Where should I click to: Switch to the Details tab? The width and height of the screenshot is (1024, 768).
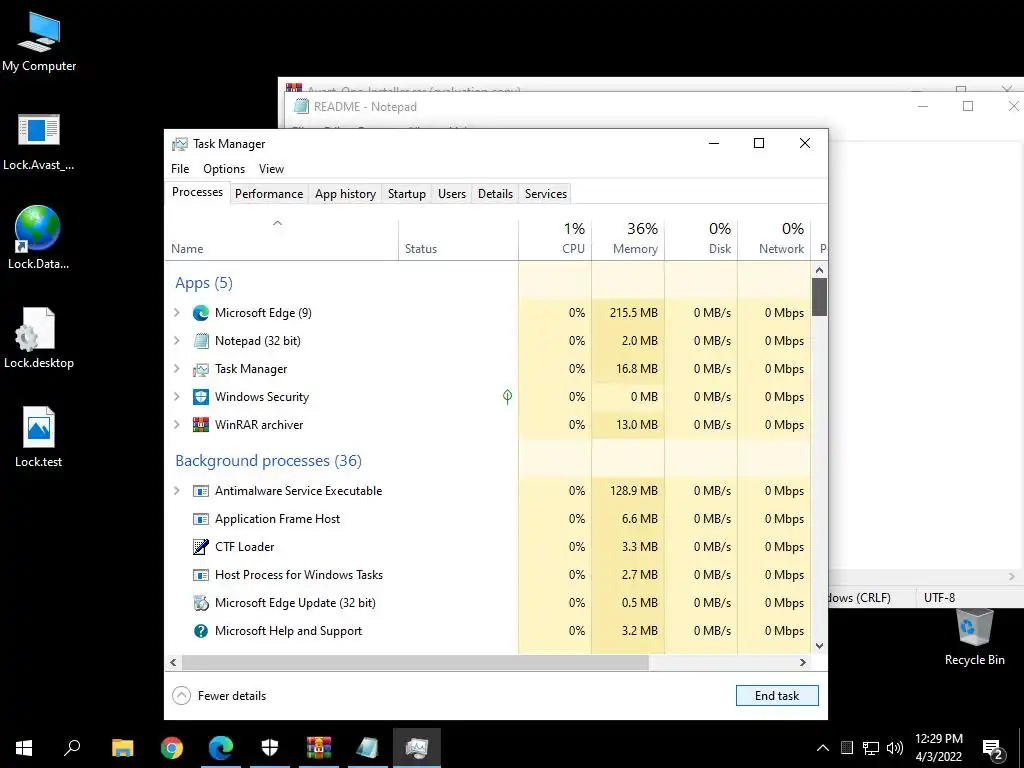[496, 194]
